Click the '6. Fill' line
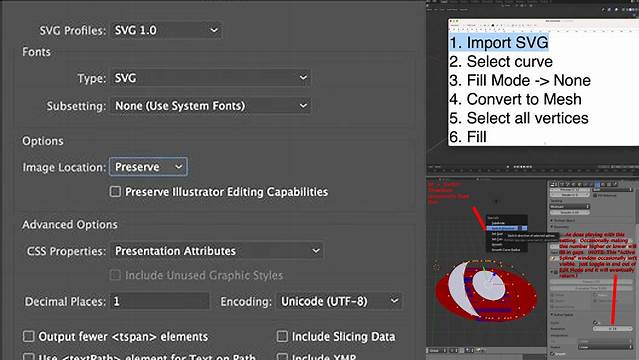This screenshot has height=360, width=639. (x=468, y=137)
